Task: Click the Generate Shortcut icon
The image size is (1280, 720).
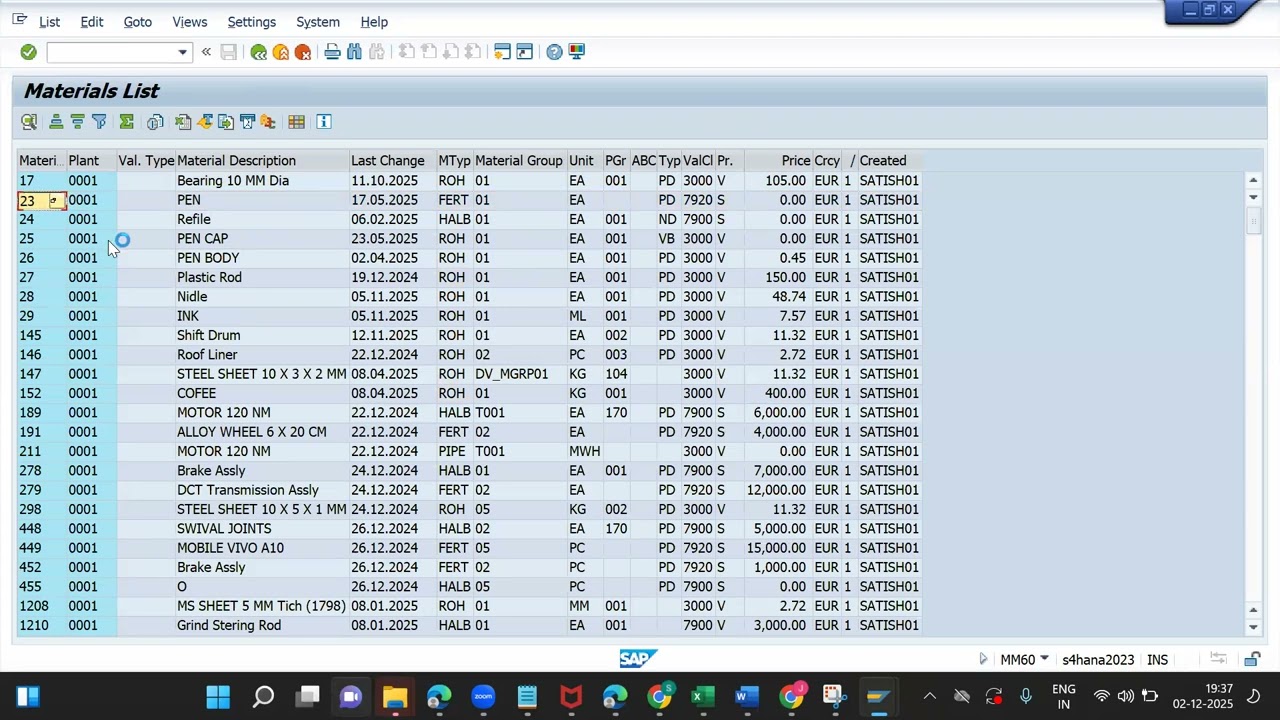Action: [524, 52]
